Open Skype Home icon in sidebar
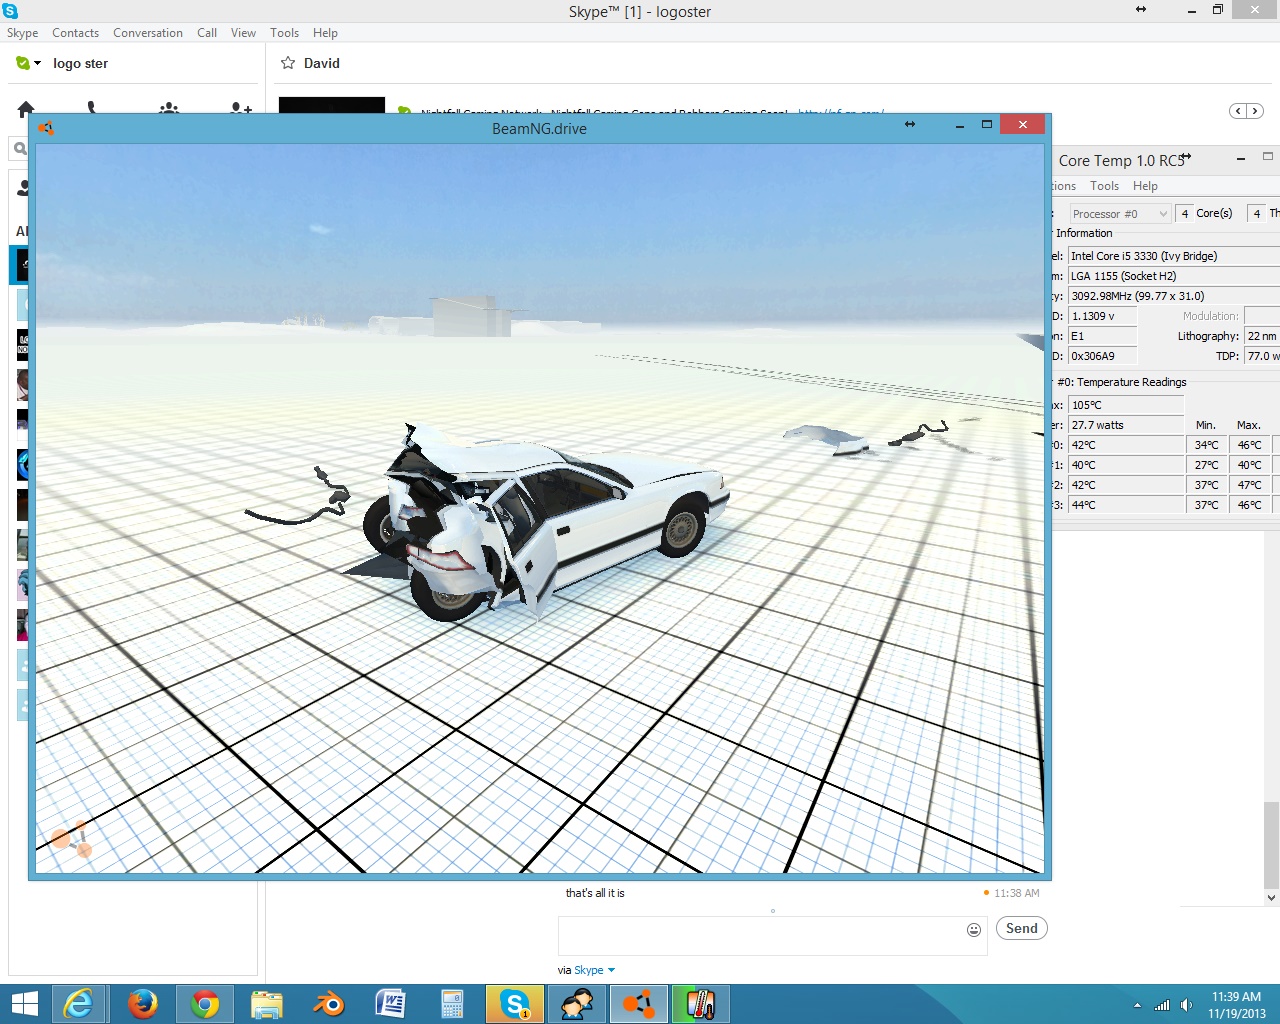This screenshot has width=1280, height=1024. click(x=26, y=108)
